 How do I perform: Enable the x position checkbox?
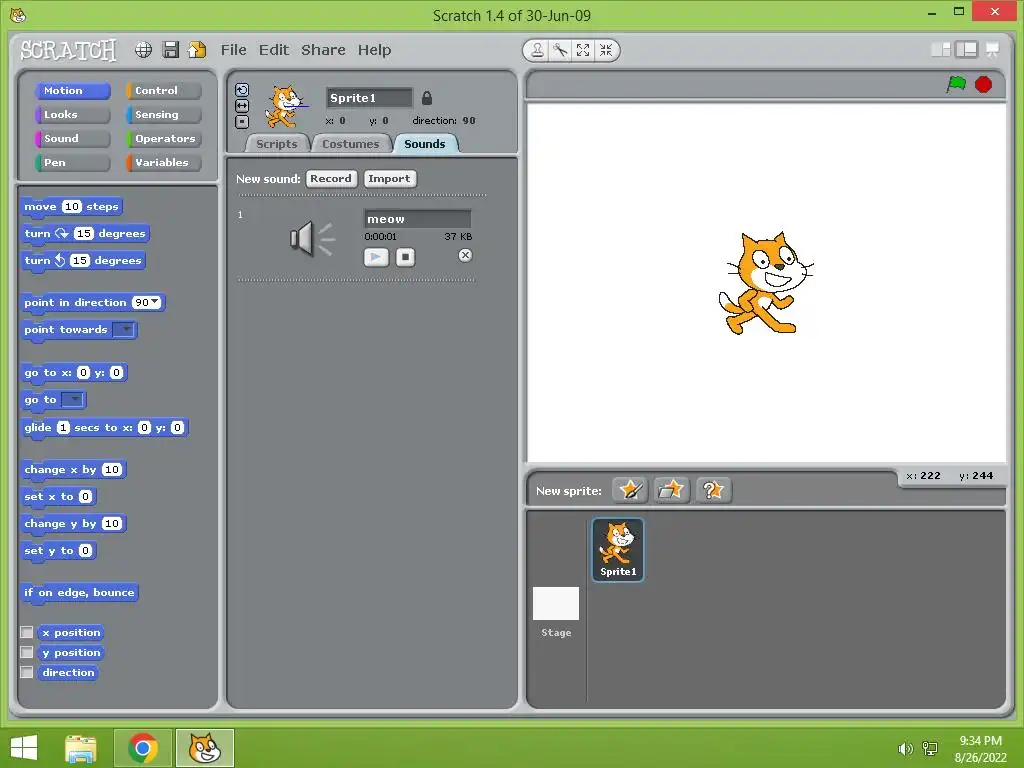(x=27, y=632)
